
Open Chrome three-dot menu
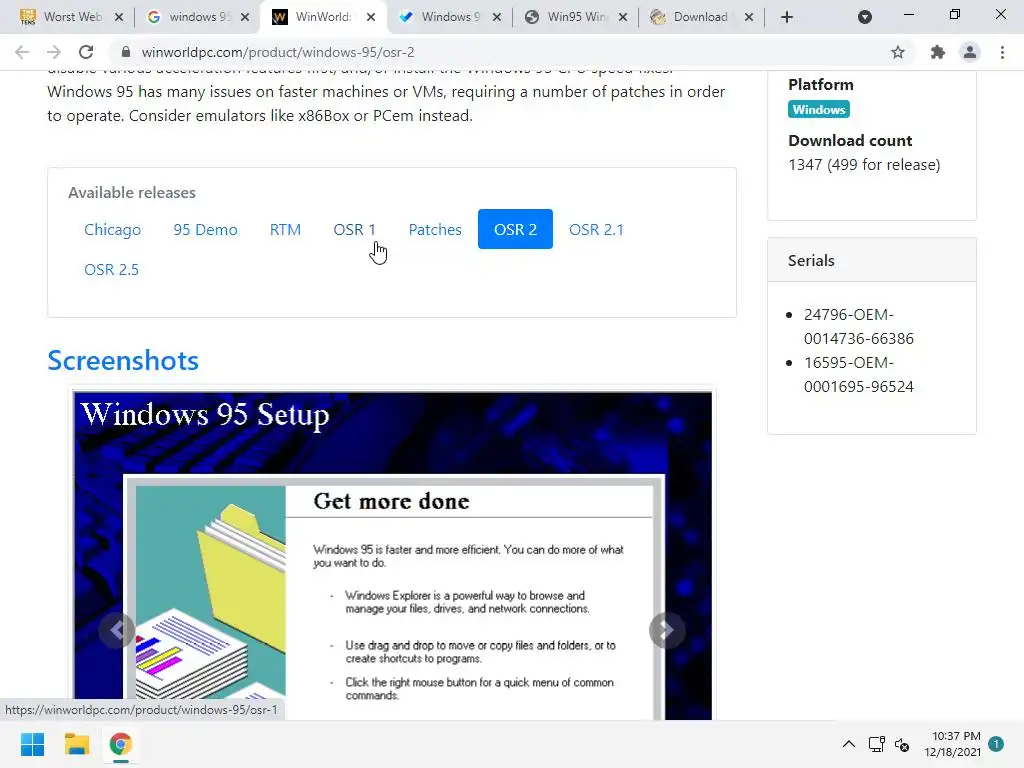[1002, 52]
